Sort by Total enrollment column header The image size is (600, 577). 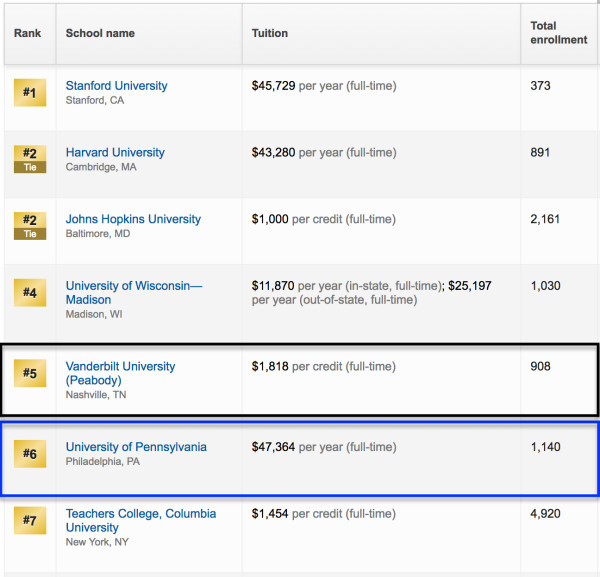click(x=558, y=33)
